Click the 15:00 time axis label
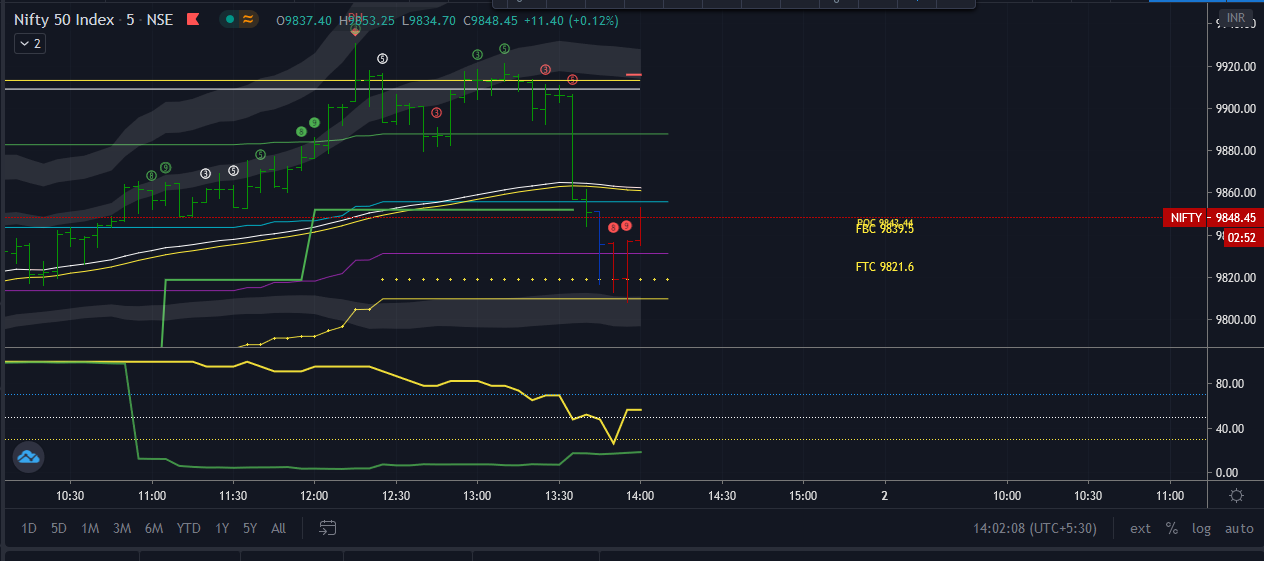 [803, 496]
